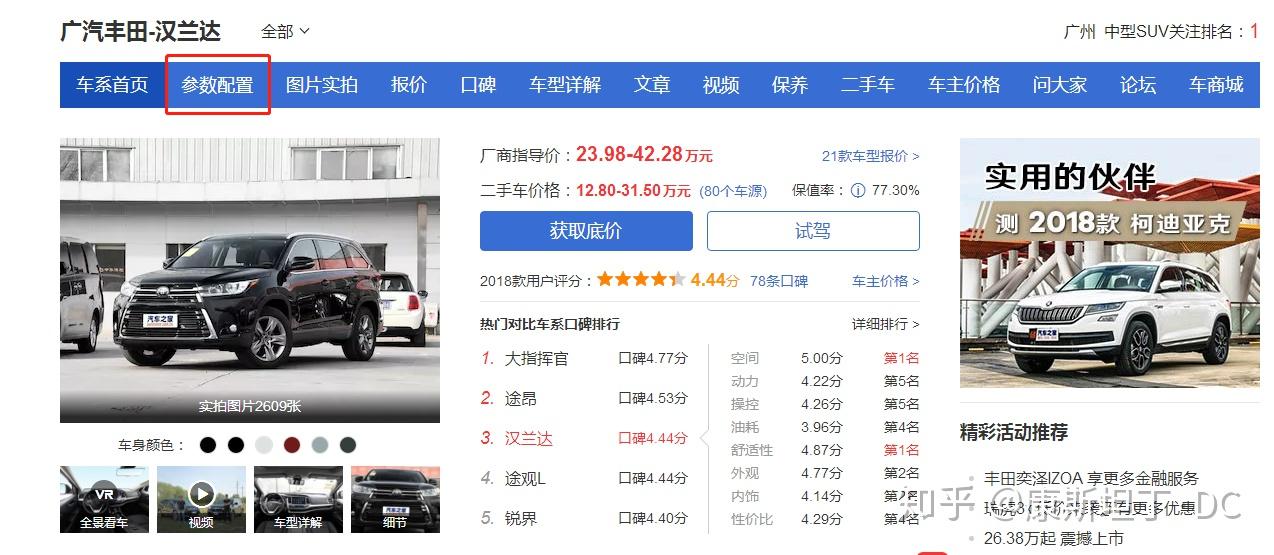Click the 4.44分 rating score
Screen dimensions: 1274x555
tap(714, 280)
